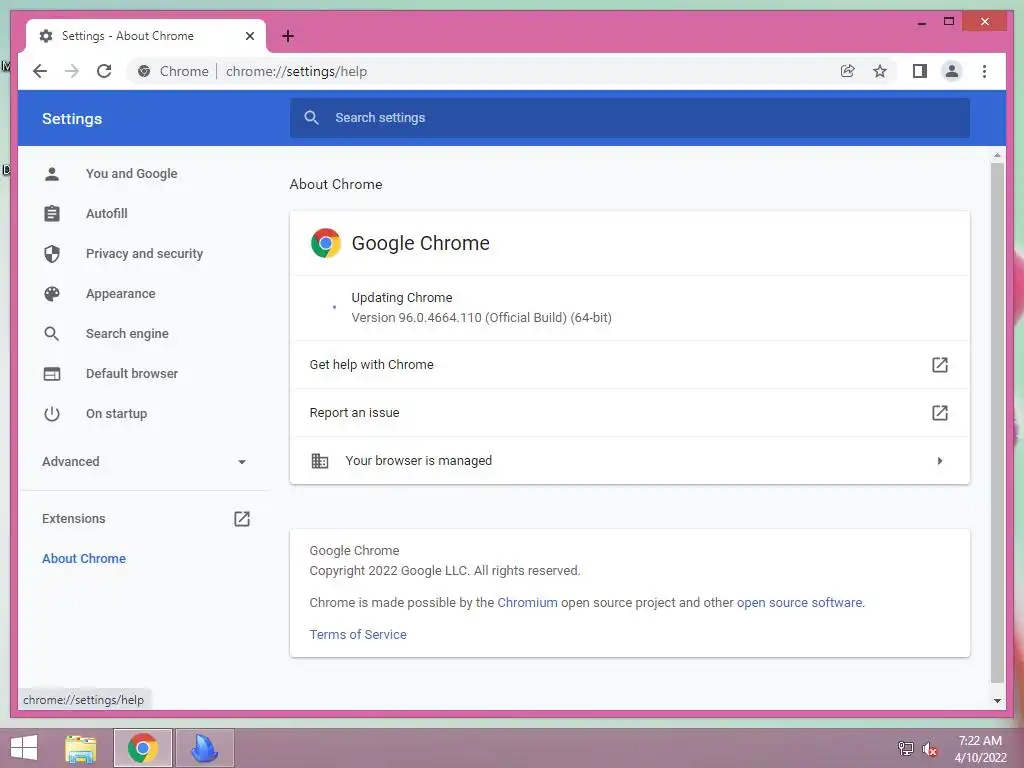The height and width of the screenshot is (768, 1024).
Task: Click the site info icon in address bar
Action: coord(144,71)
